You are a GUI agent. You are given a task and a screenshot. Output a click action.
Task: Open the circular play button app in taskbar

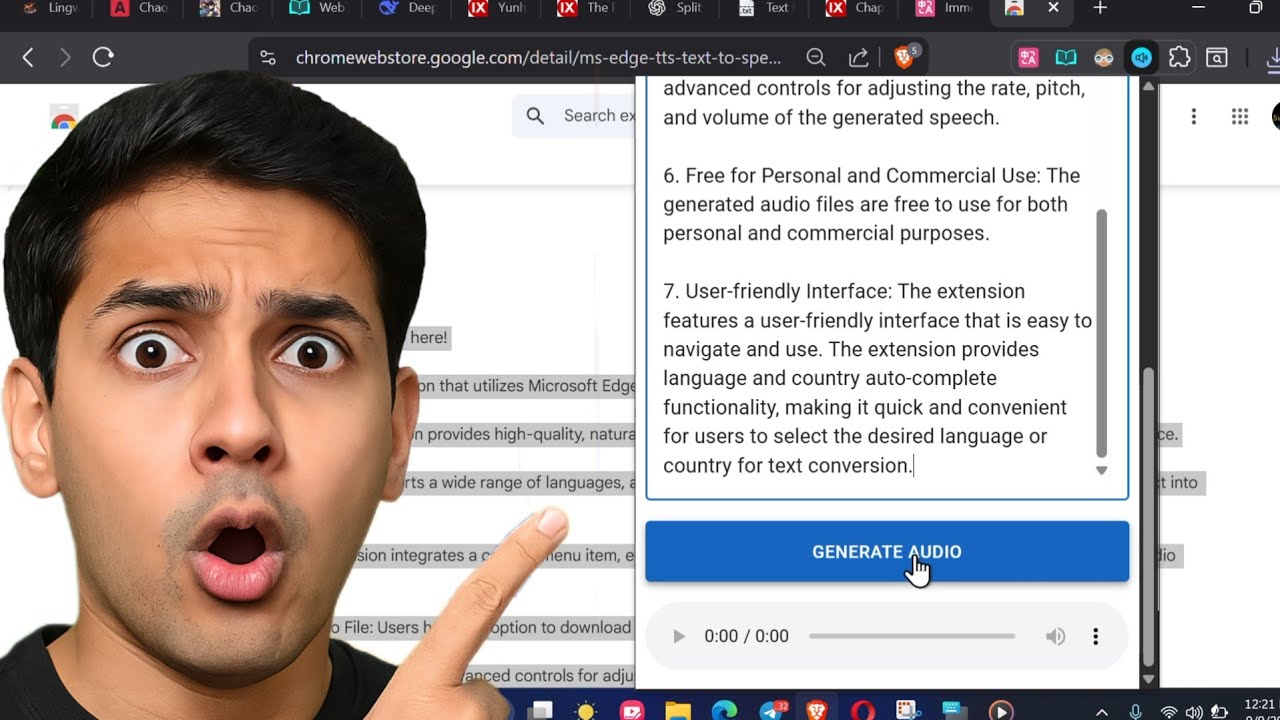click(1001, 711)
